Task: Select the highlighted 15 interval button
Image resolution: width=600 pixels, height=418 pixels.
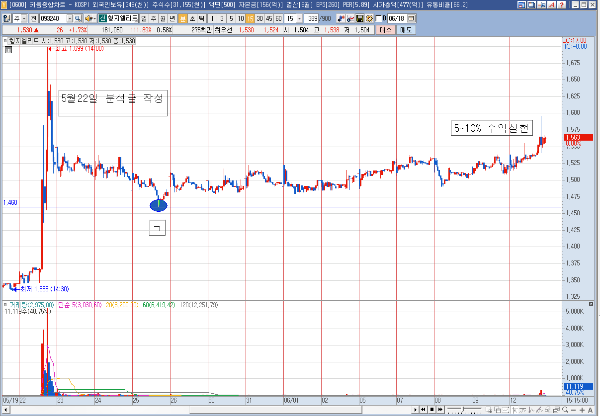Action: [x=250, y=18]
